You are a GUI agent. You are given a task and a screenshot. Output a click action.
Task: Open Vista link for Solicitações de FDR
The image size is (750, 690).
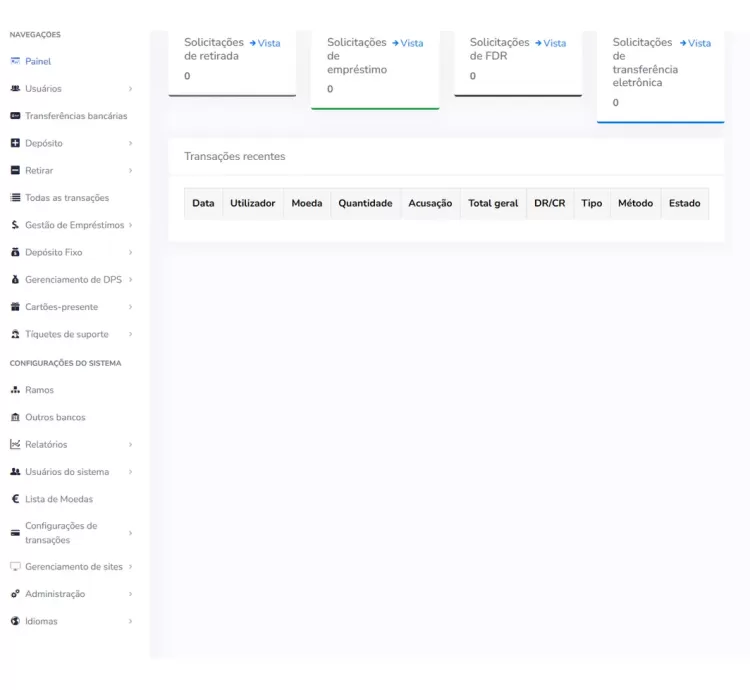pos(551,43)
